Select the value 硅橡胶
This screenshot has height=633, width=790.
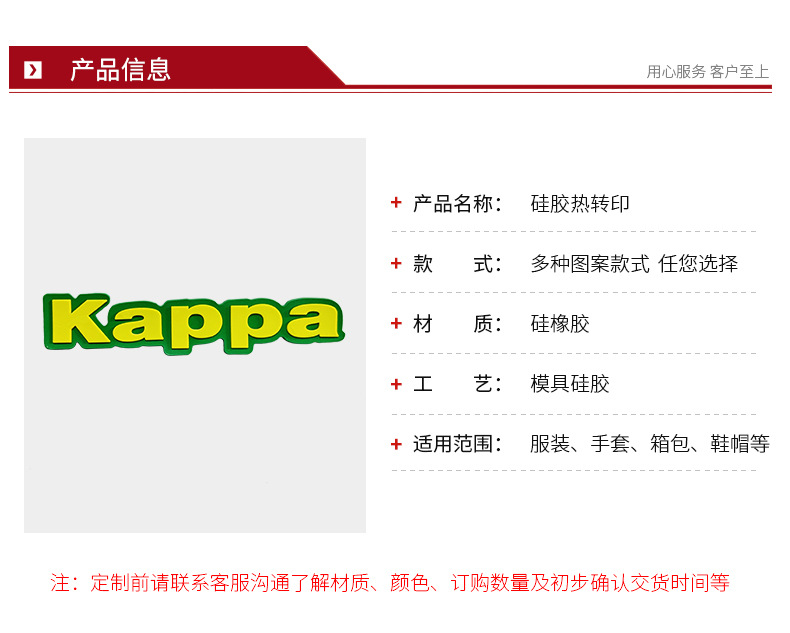click(x=560, y=324)
